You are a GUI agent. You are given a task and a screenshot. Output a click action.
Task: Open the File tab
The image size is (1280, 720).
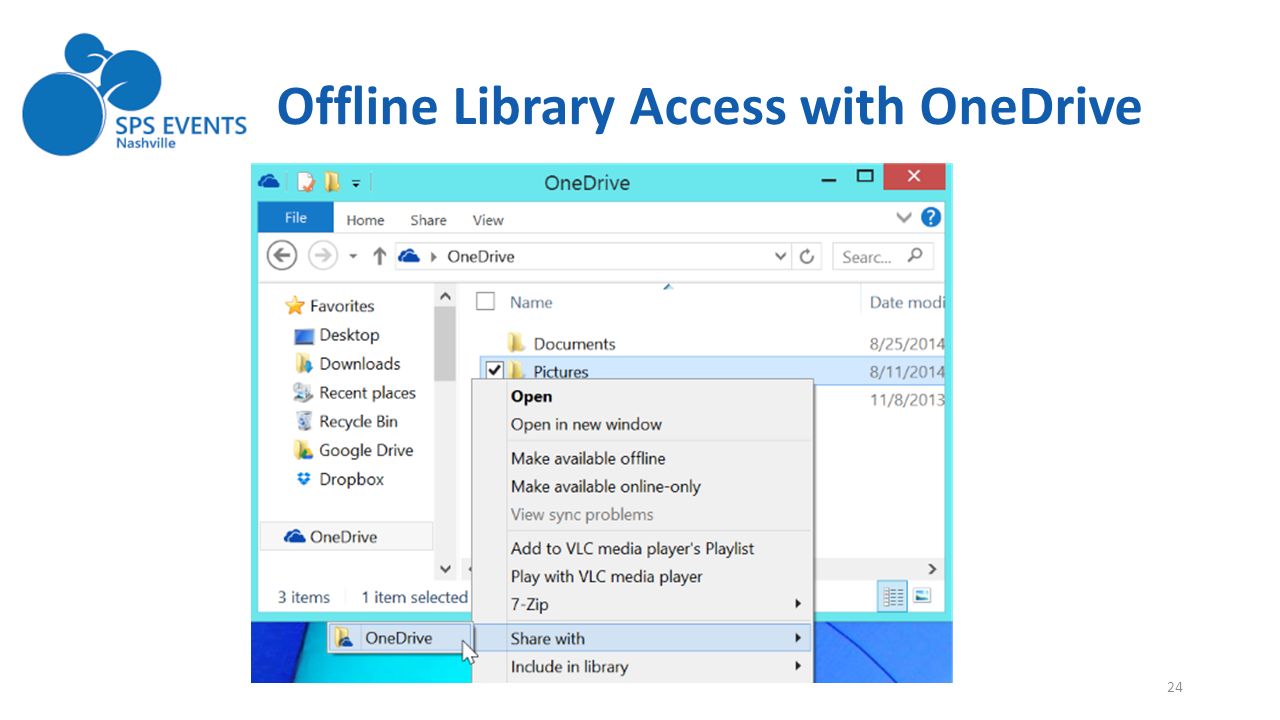click(x=295, y=218)
